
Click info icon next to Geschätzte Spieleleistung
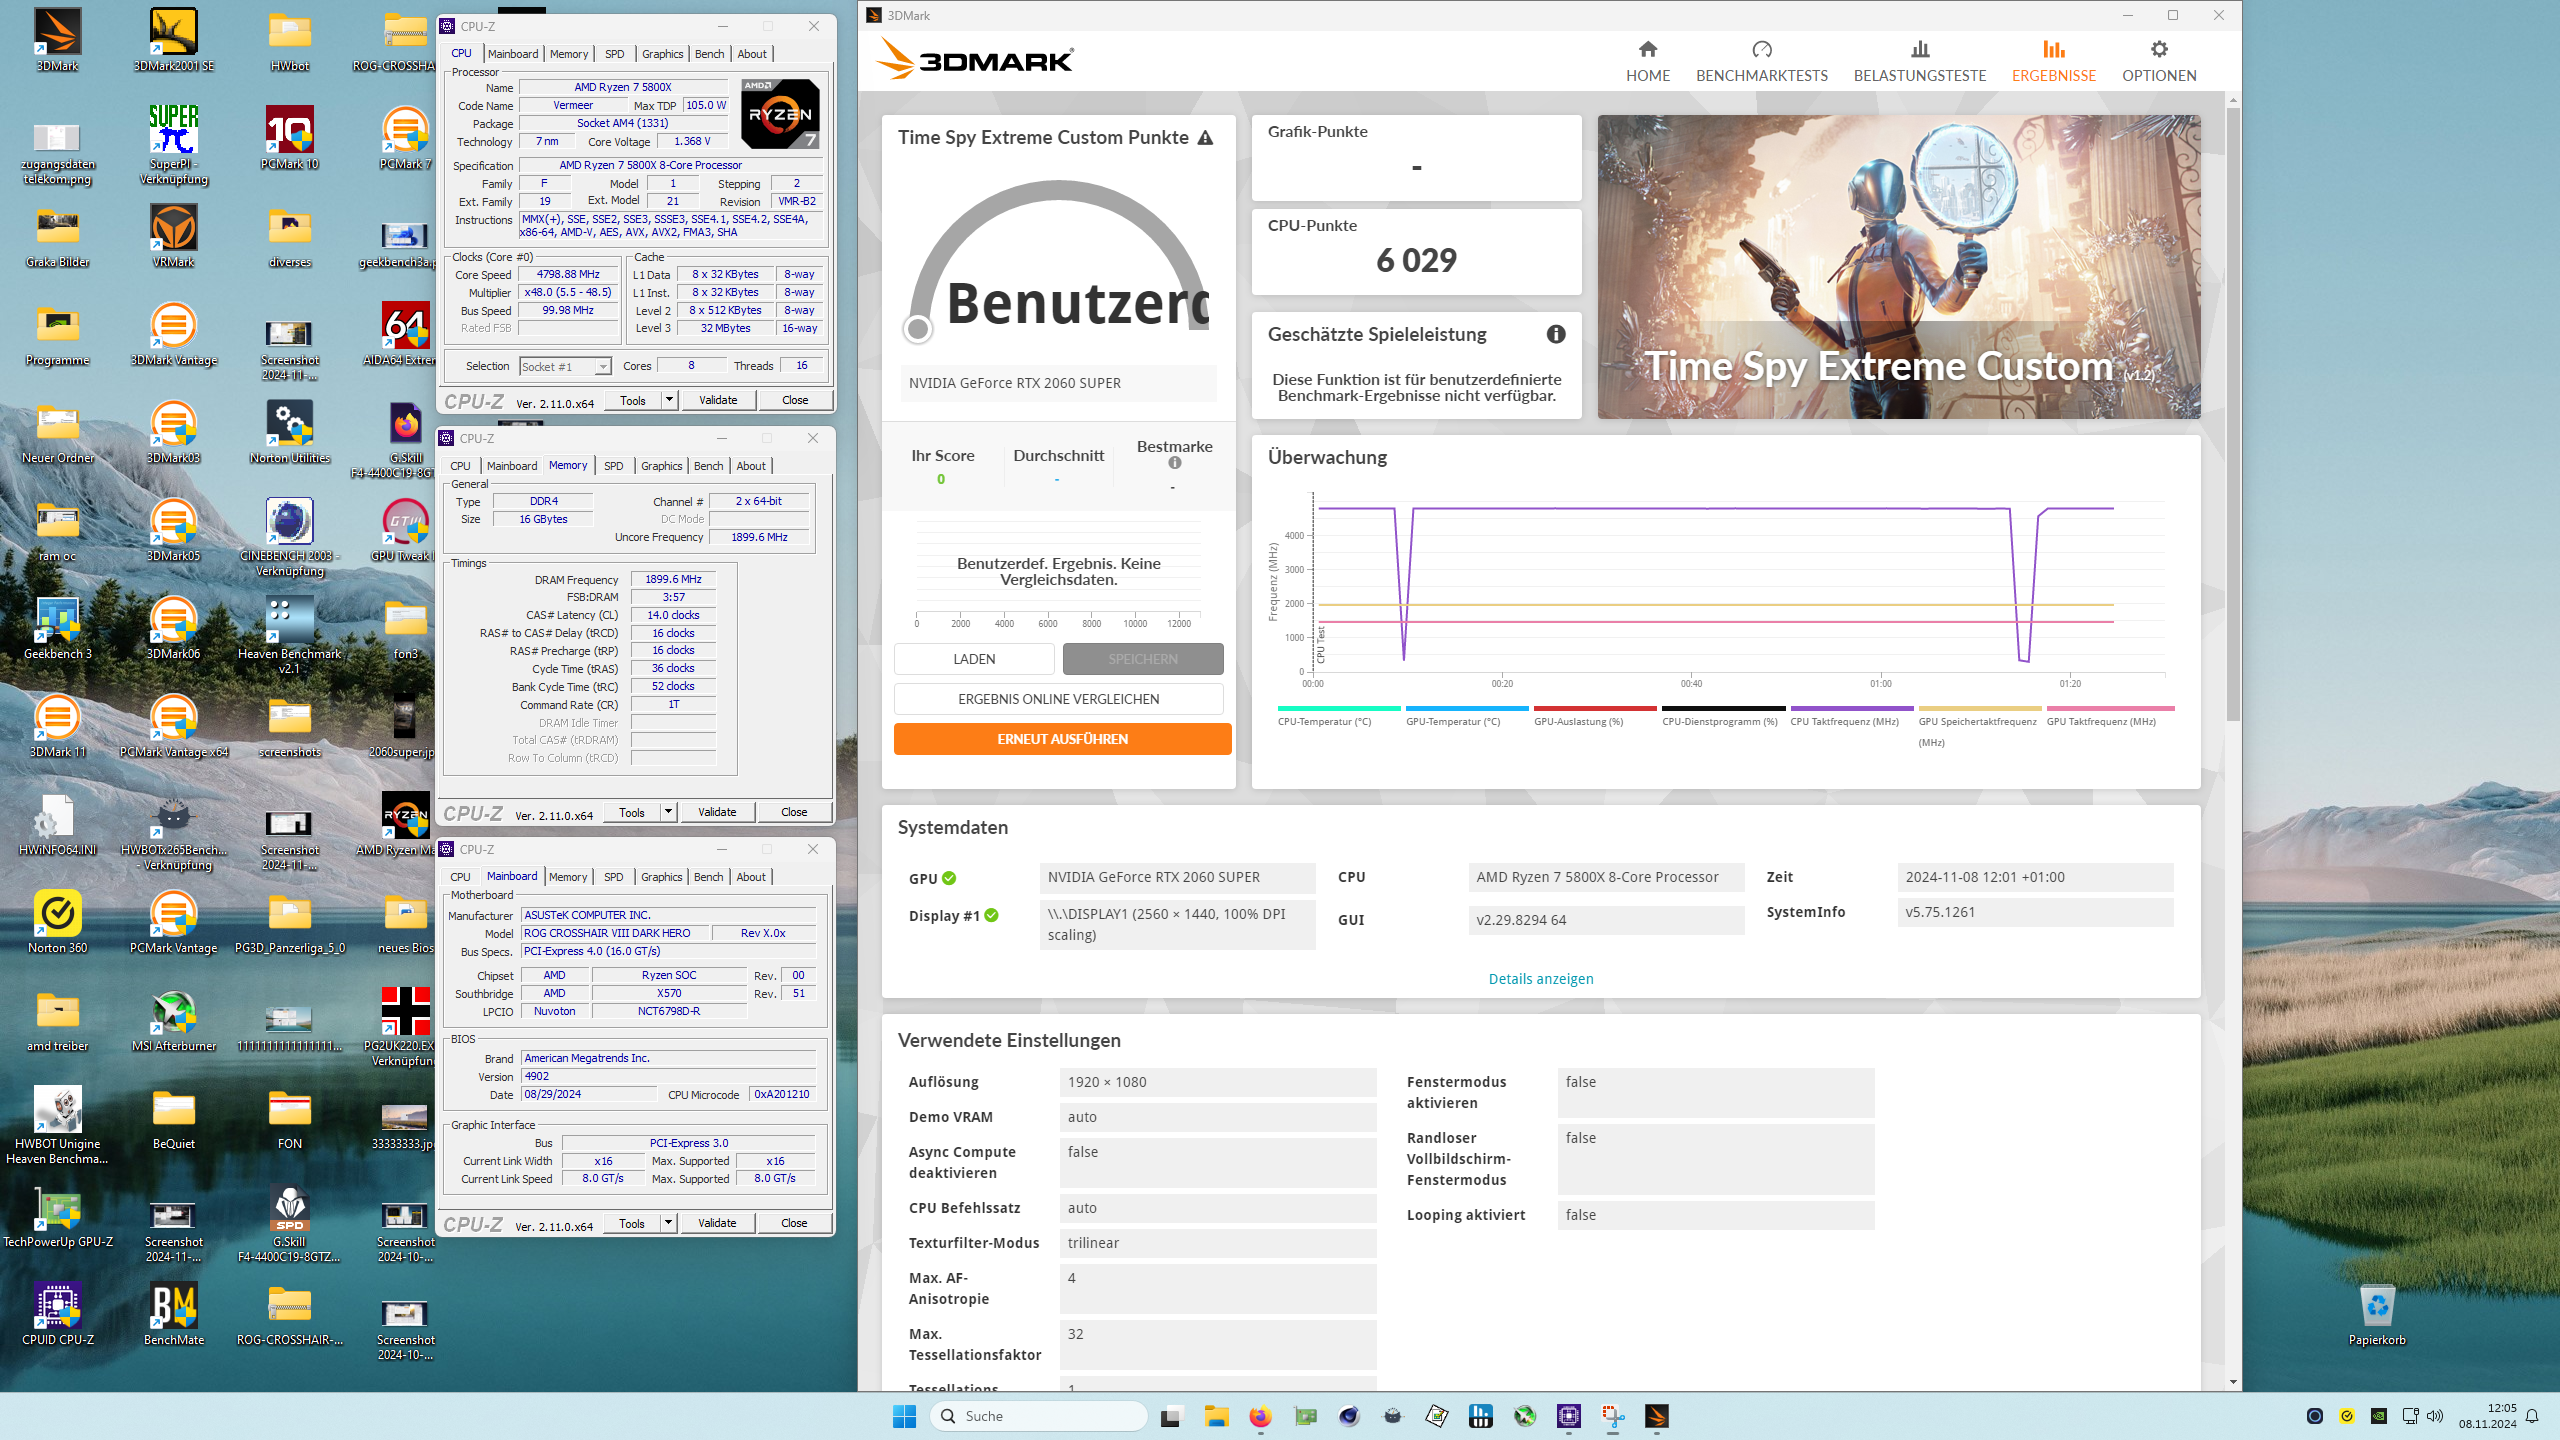(1555, 334)
